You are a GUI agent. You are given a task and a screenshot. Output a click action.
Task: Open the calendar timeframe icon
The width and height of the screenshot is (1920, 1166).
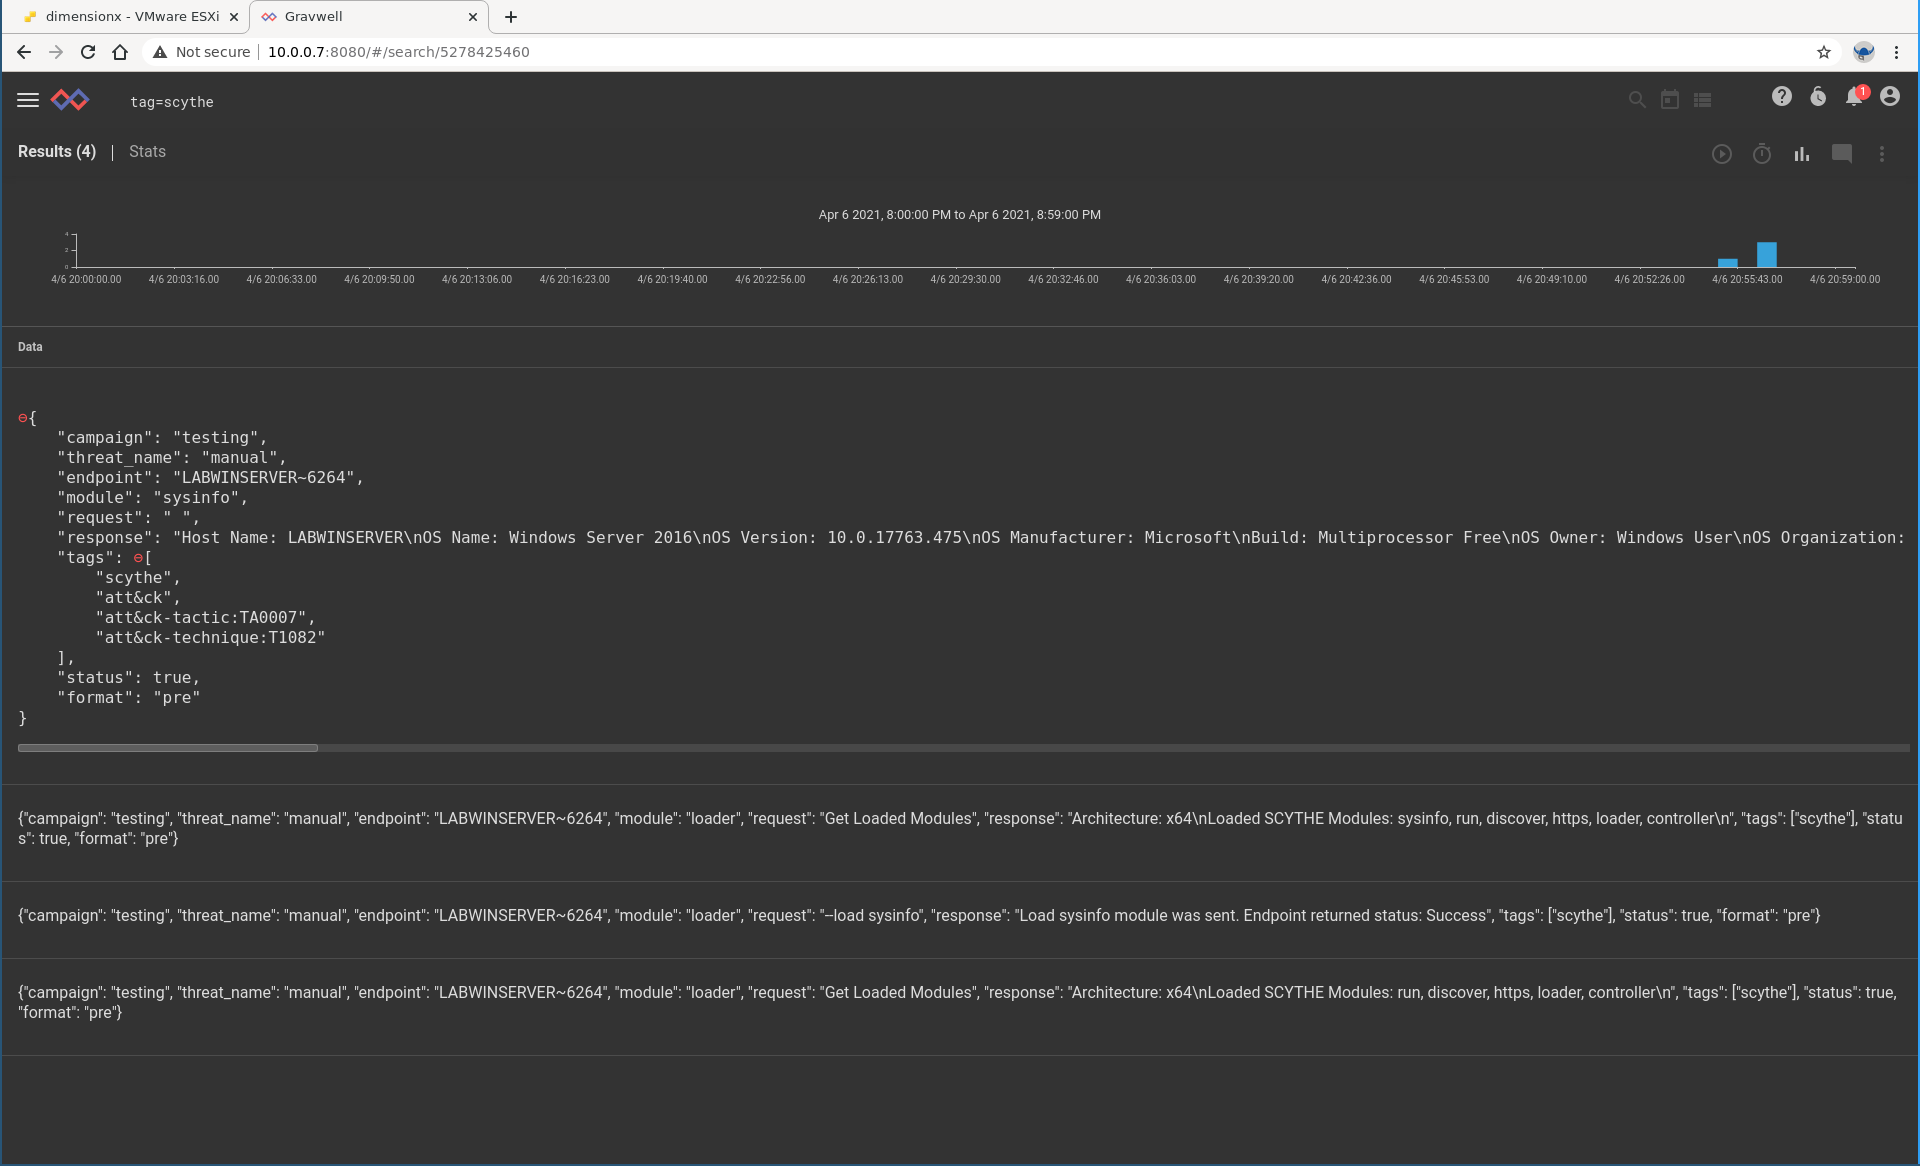click(1670, 100)
